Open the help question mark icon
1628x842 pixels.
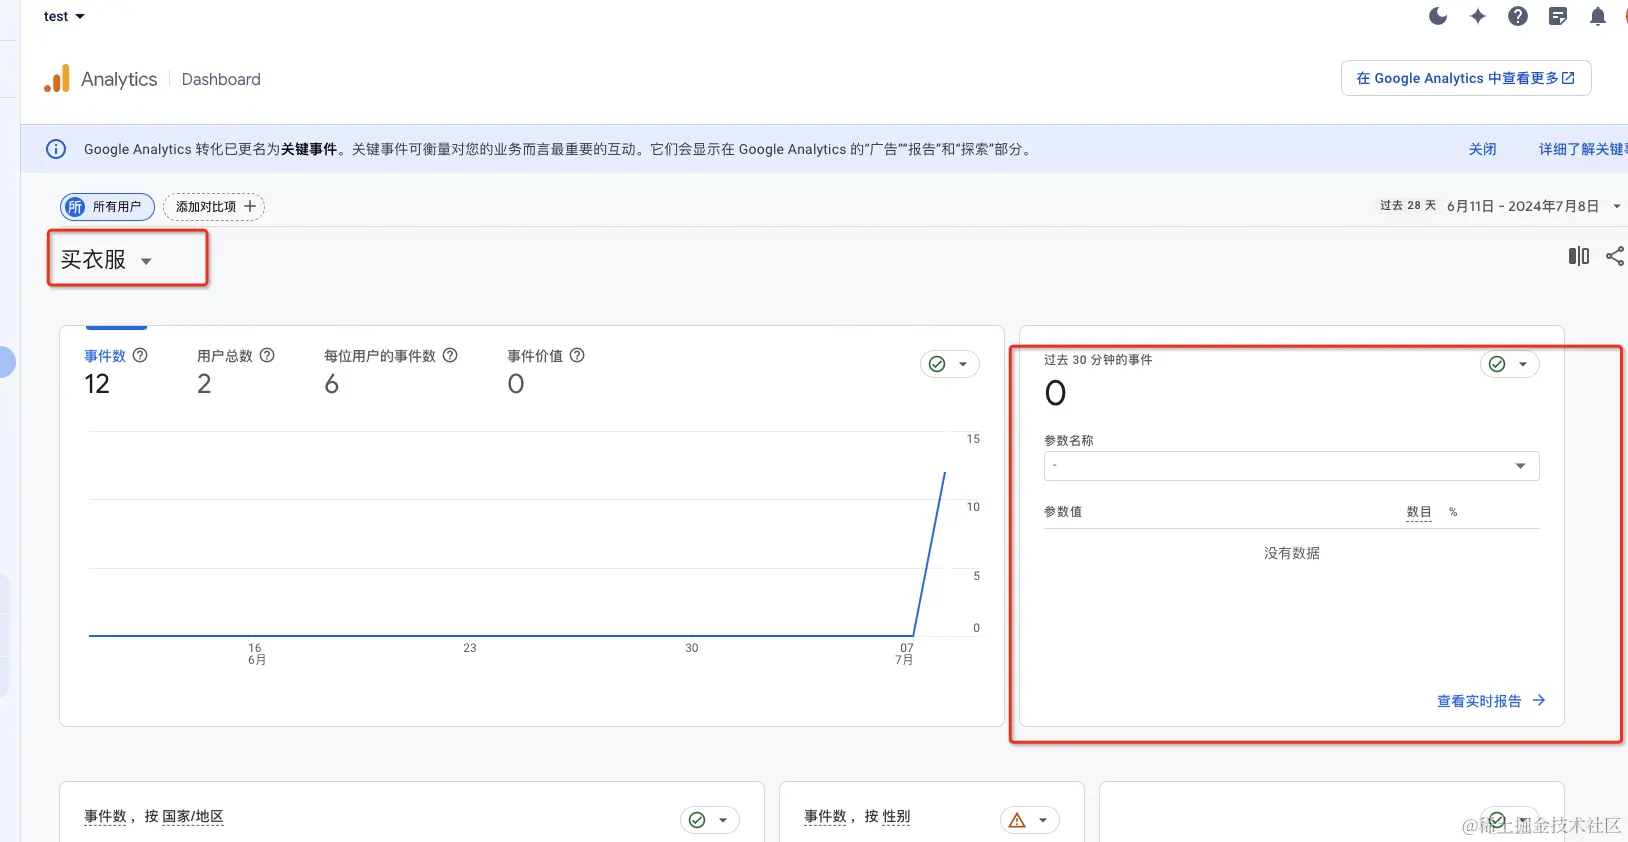pyautogui.click(x=1518, y=16)
